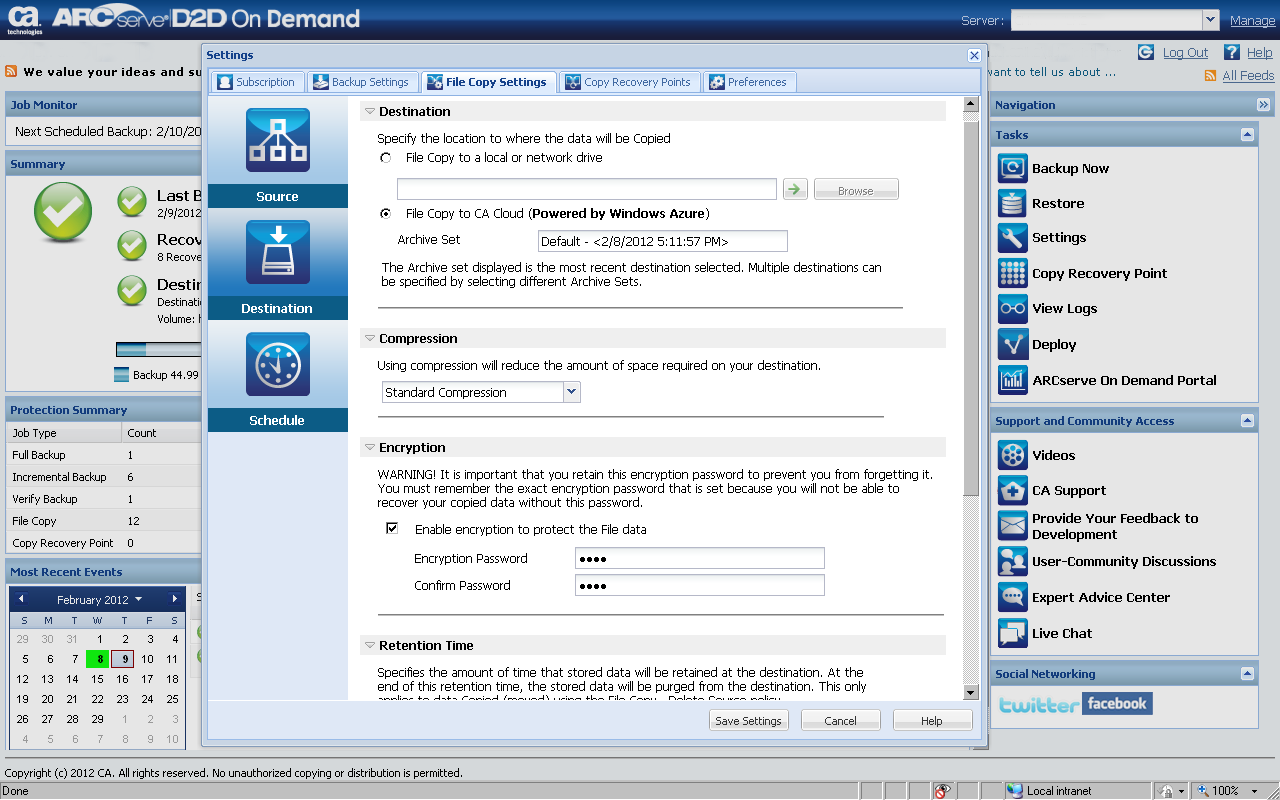The image size is (1280, 800).
Task: Open the Standard Compression dropdown
Action: pos(571,392)
